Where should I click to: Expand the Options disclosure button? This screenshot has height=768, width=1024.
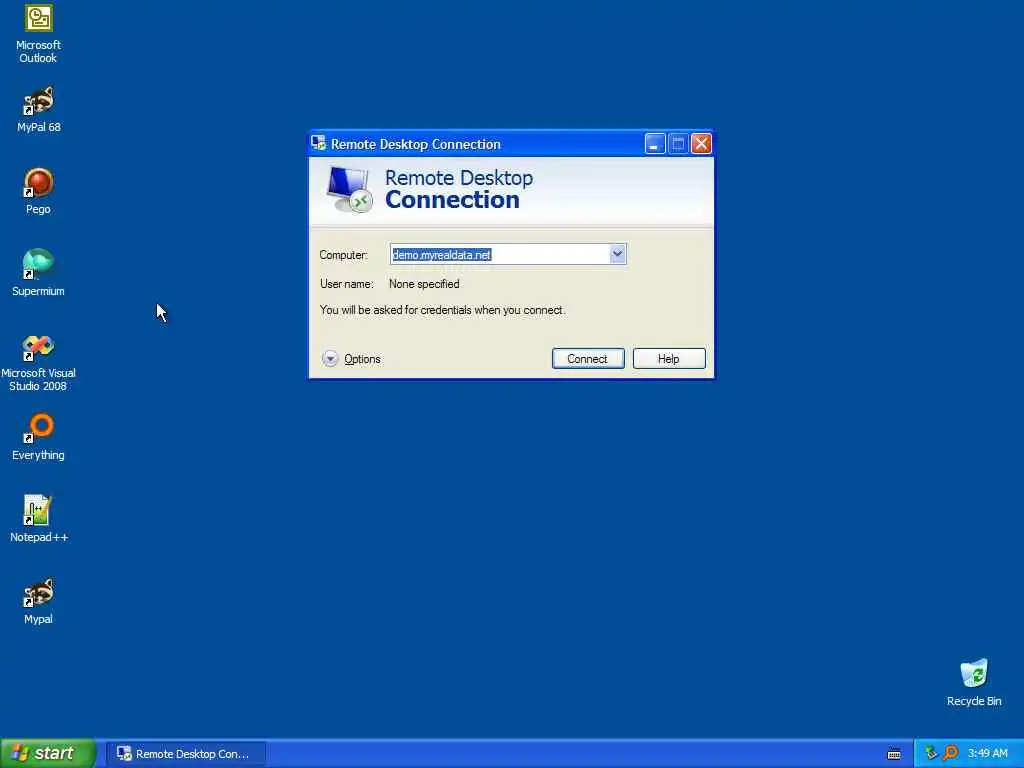tap(330, 359)
